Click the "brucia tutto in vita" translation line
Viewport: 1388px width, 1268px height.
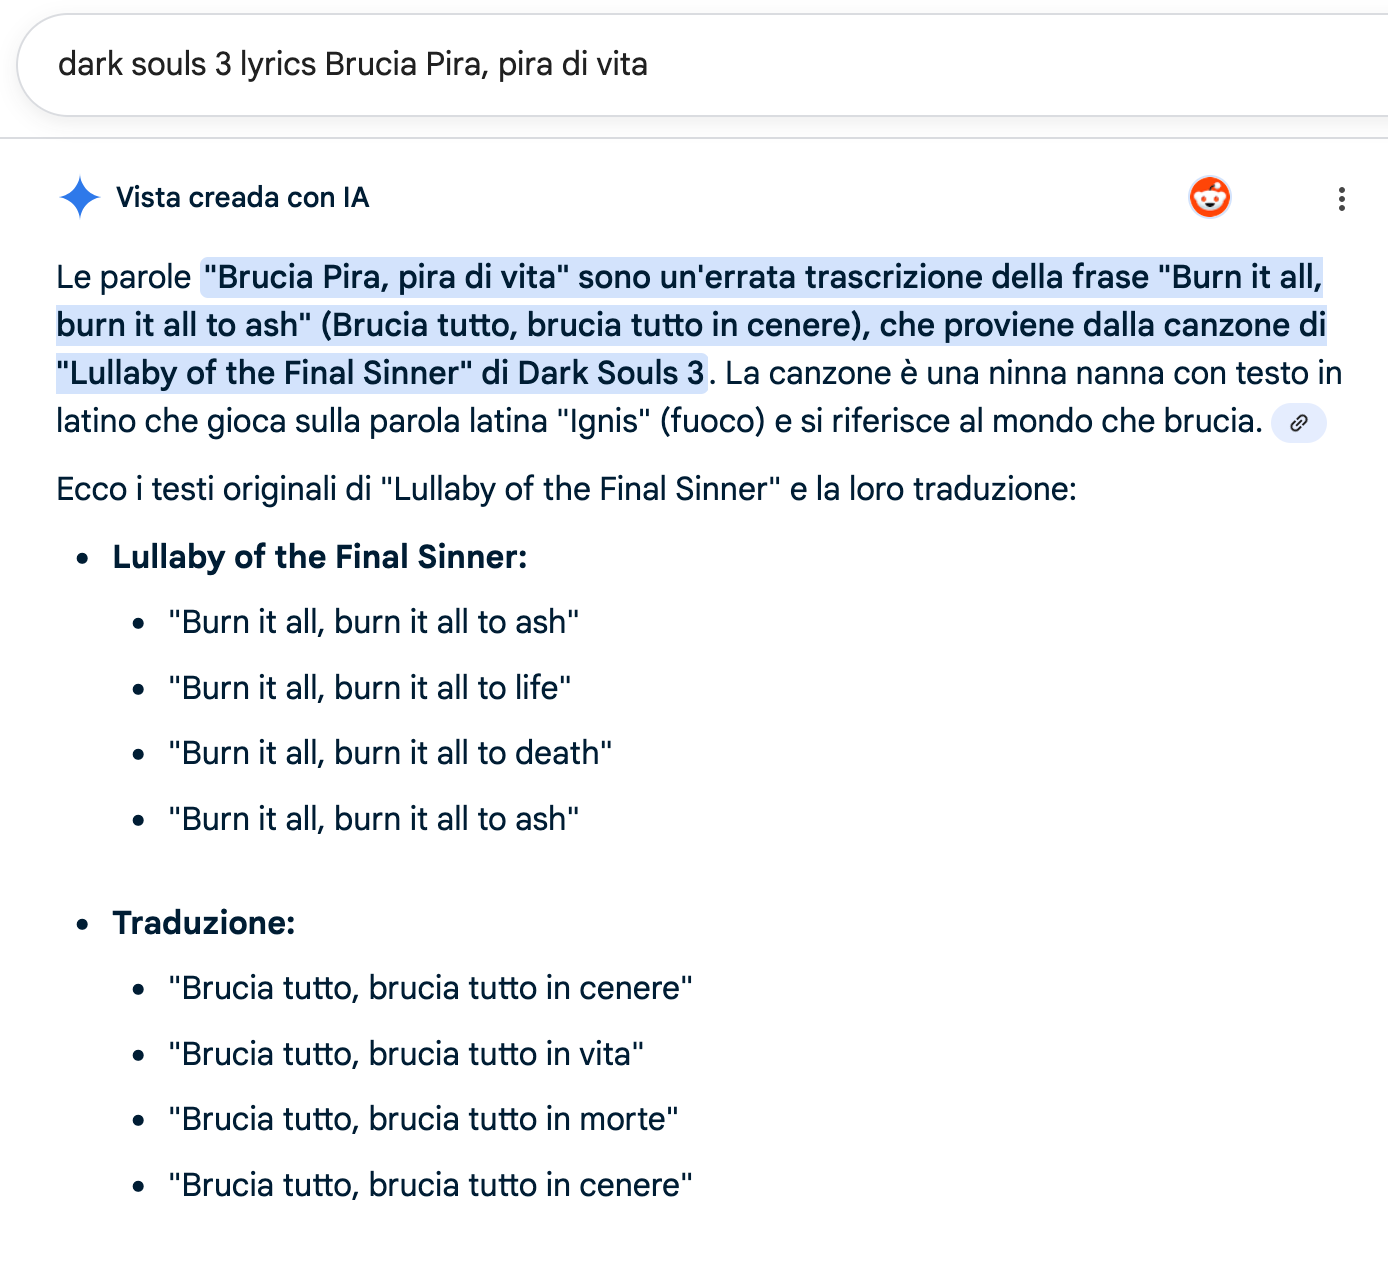pos(405,1054)
